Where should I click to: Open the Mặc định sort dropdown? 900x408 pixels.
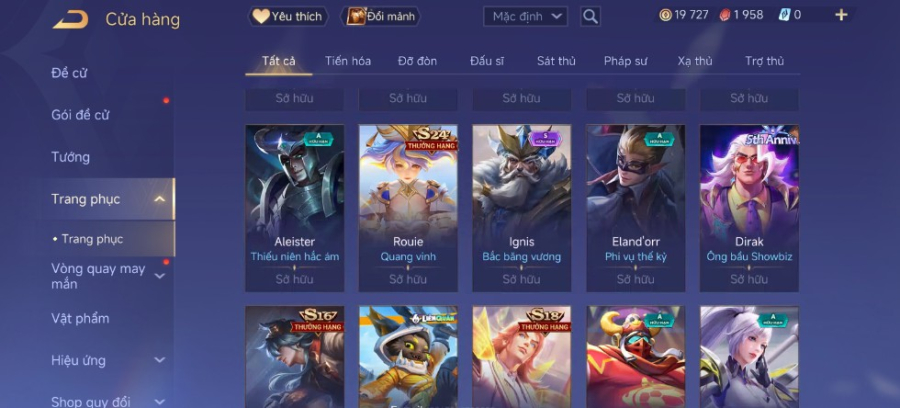[x=525, y=17]
